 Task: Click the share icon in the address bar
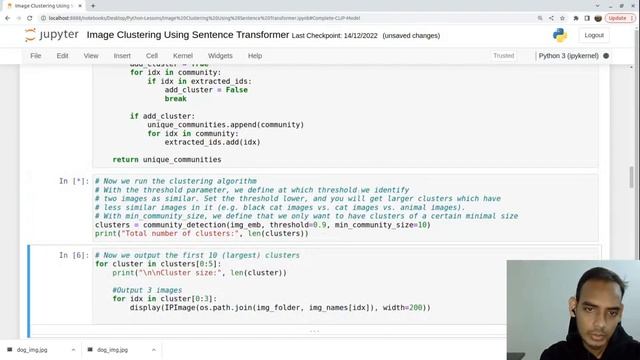click(551, 18)
